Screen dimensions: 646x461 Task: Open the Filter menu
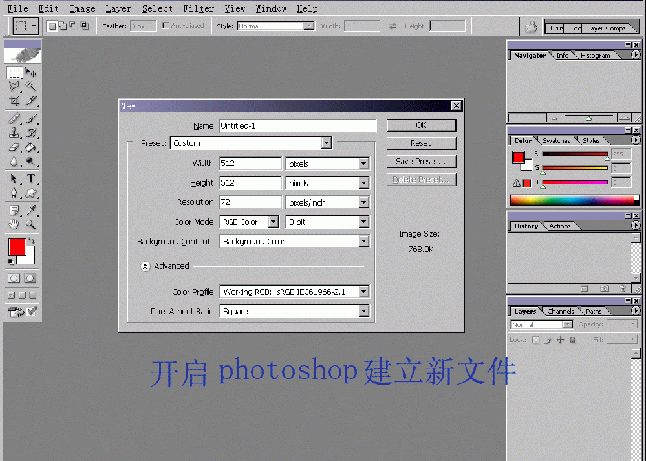point(198,8)
